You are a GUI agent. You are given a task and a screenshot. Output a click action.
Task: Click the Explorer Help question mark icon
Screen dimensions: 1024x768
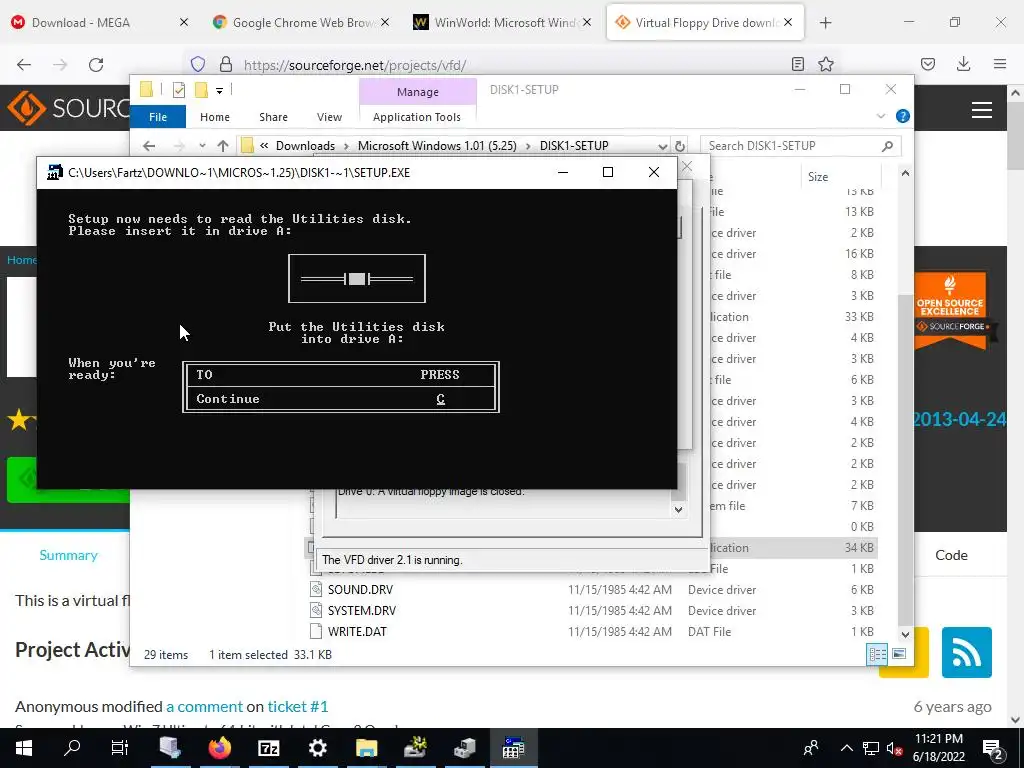pos(903,116)
